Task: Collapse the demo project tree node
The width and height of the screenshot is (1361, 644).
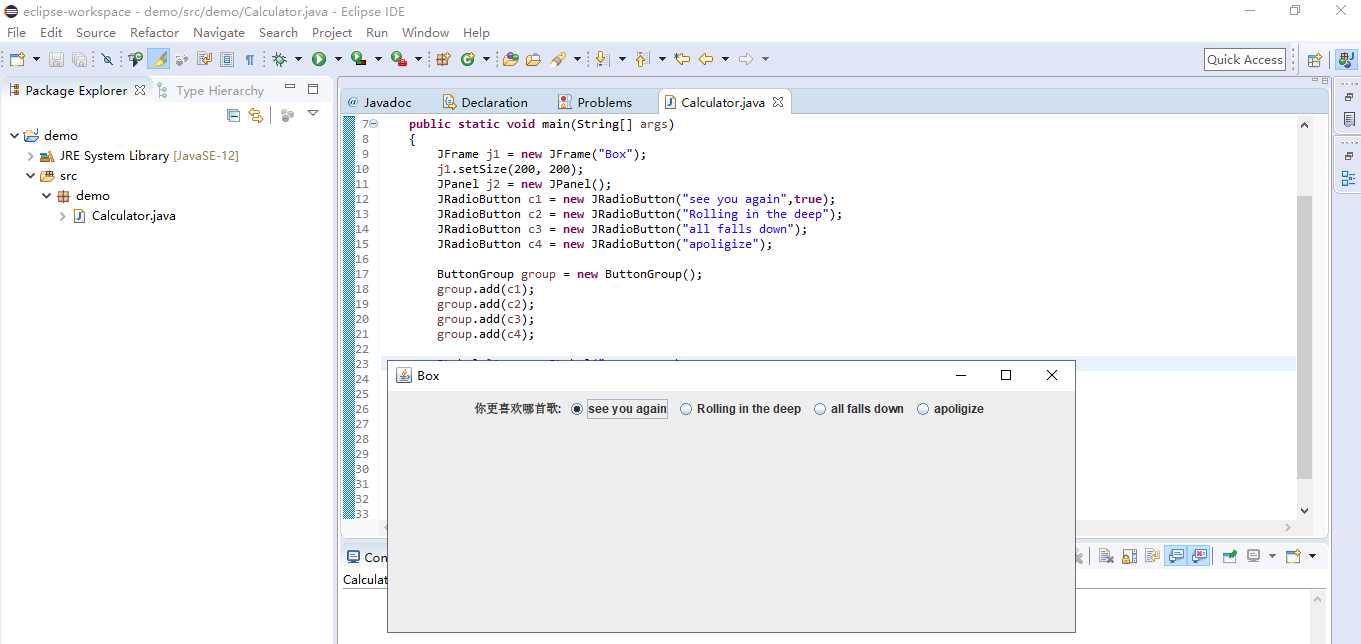Action: (x=14, y=136)
